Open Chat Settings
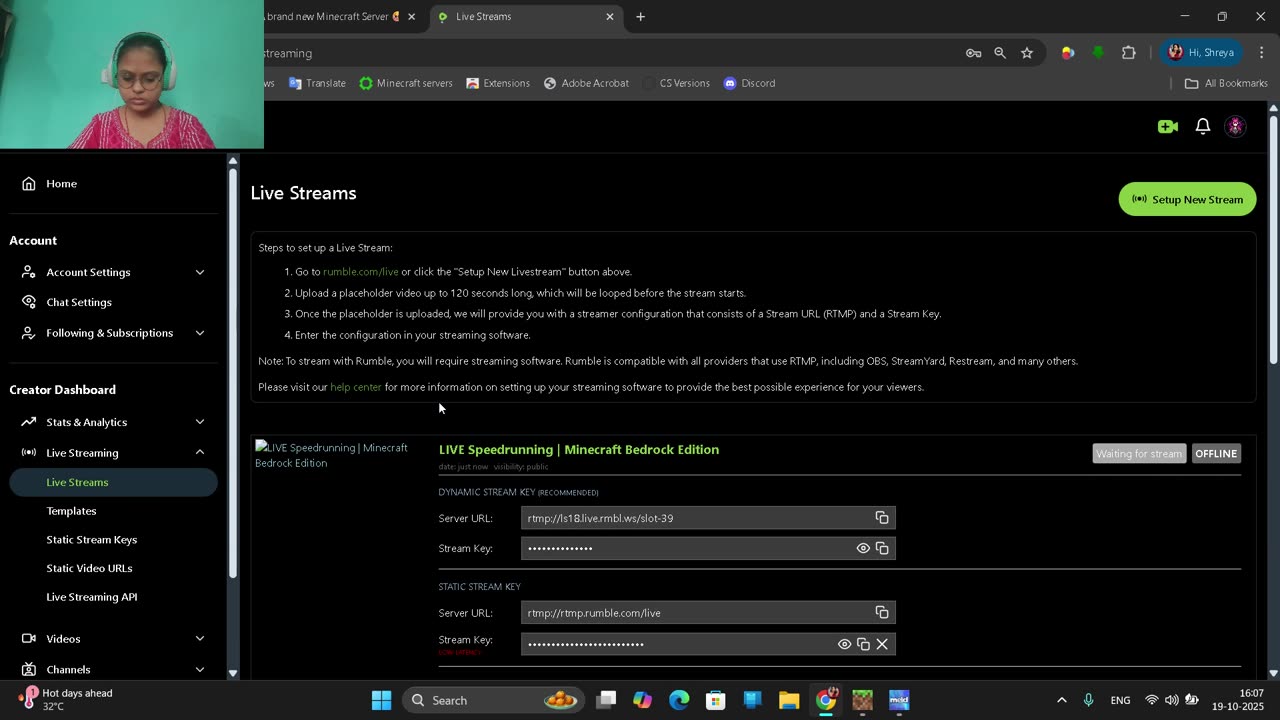Image resolution: width=1280 pixels, height=720 pixels. (x=79, y=302)
